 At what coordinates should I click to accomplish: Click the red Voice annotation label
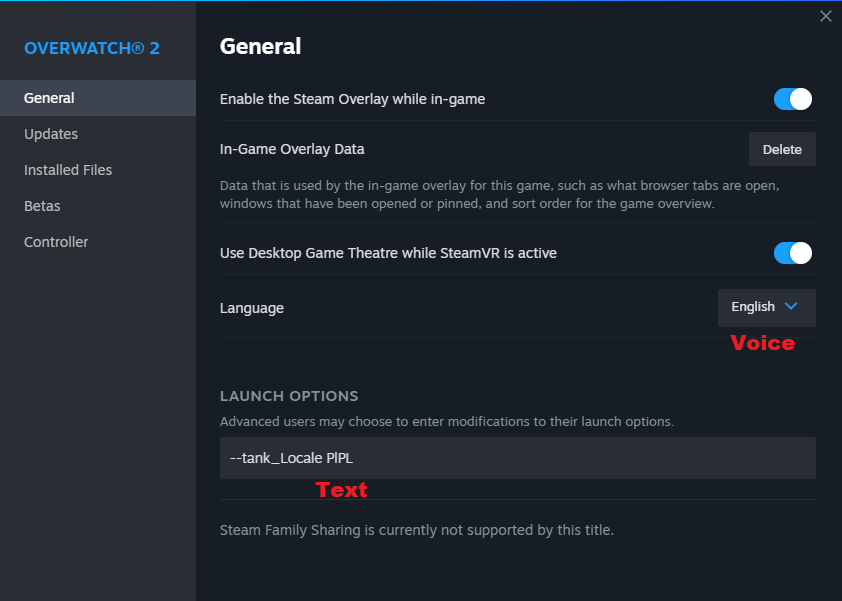[762, 343]
